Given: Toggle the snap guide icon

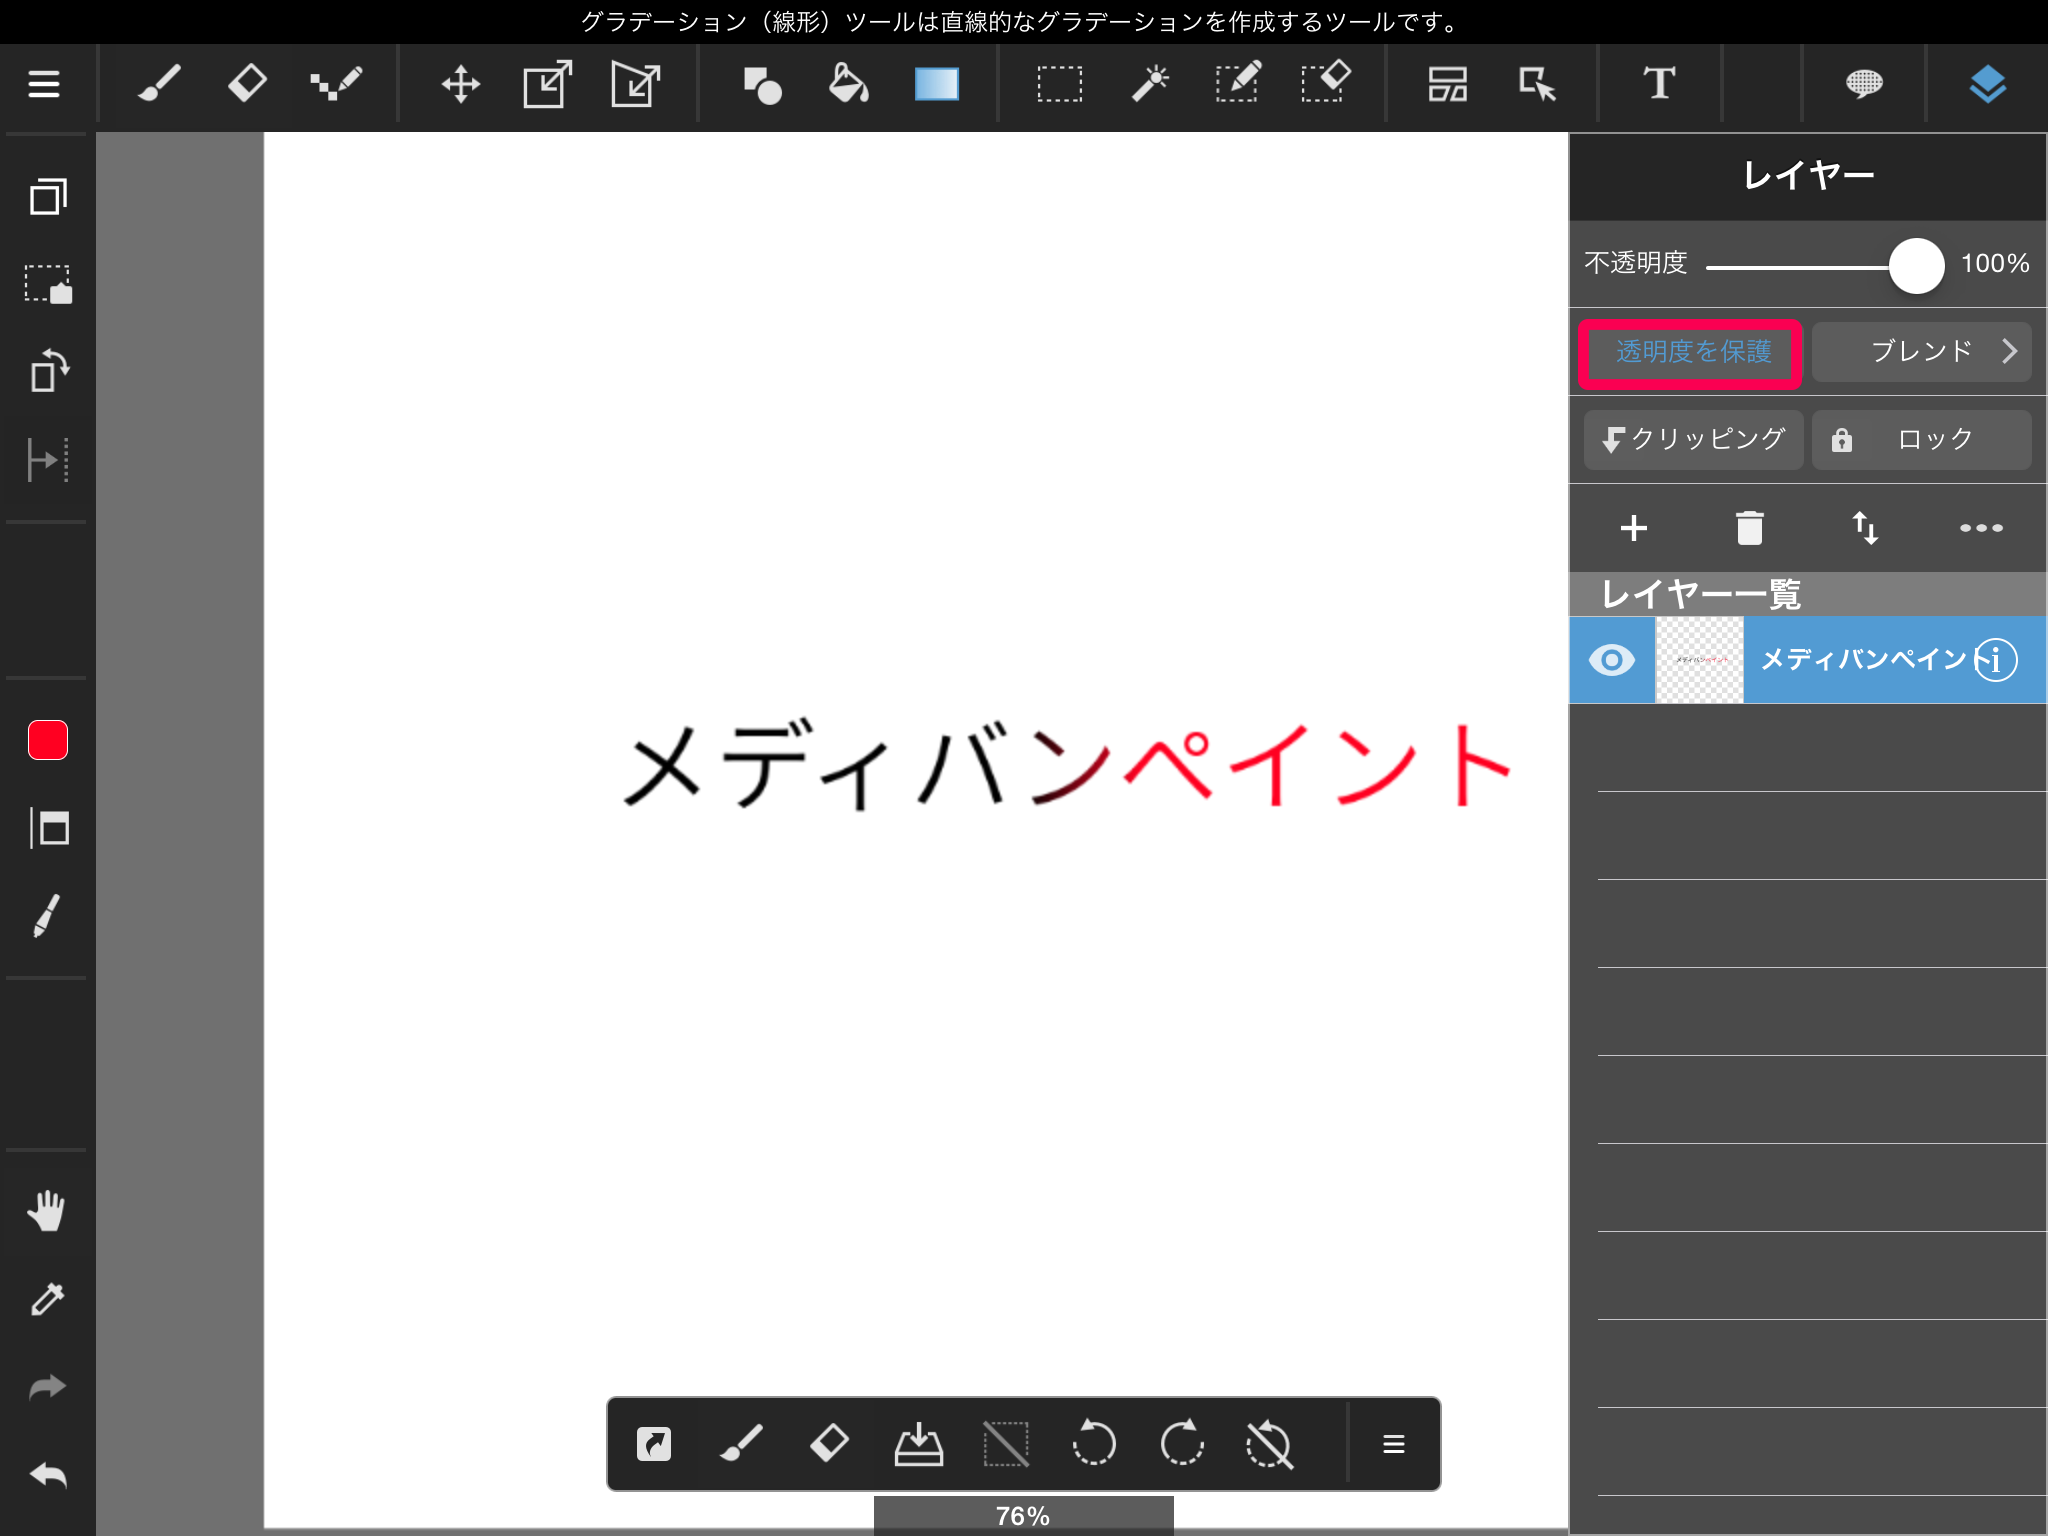Looking at the screenshot, I should point(48,460).
